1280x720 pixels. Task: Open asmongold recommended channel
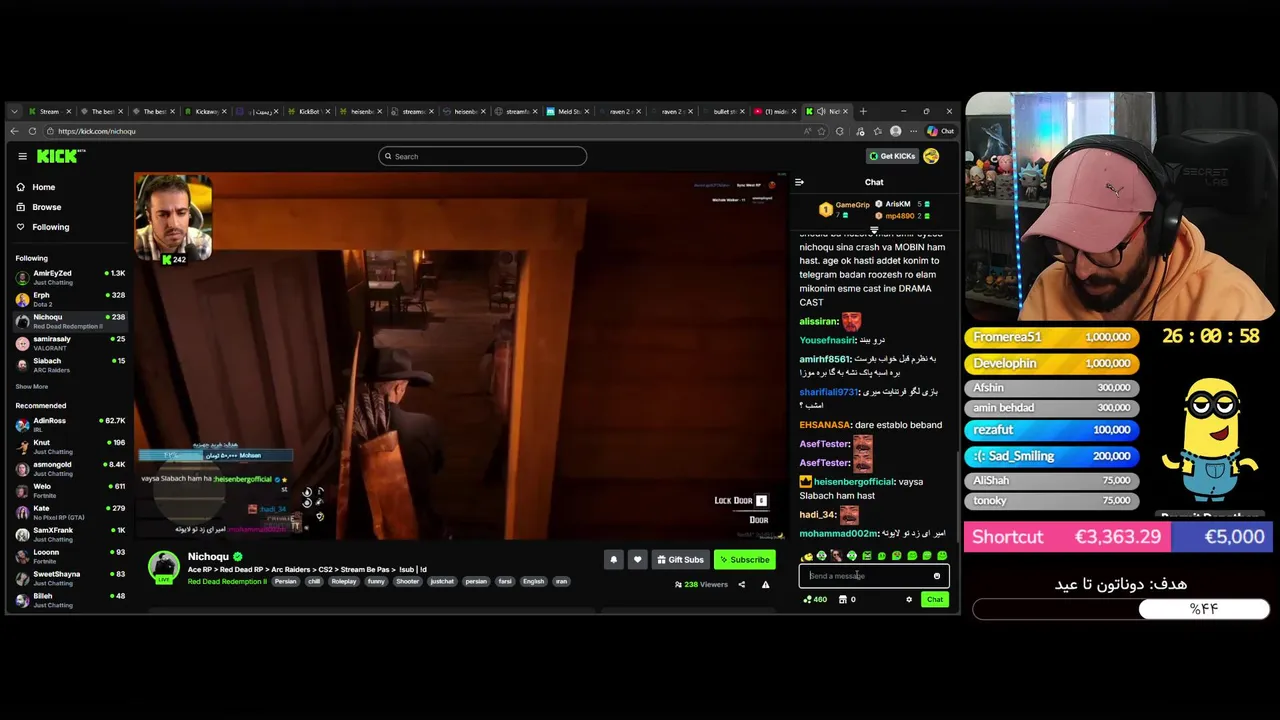pos(70,468)
